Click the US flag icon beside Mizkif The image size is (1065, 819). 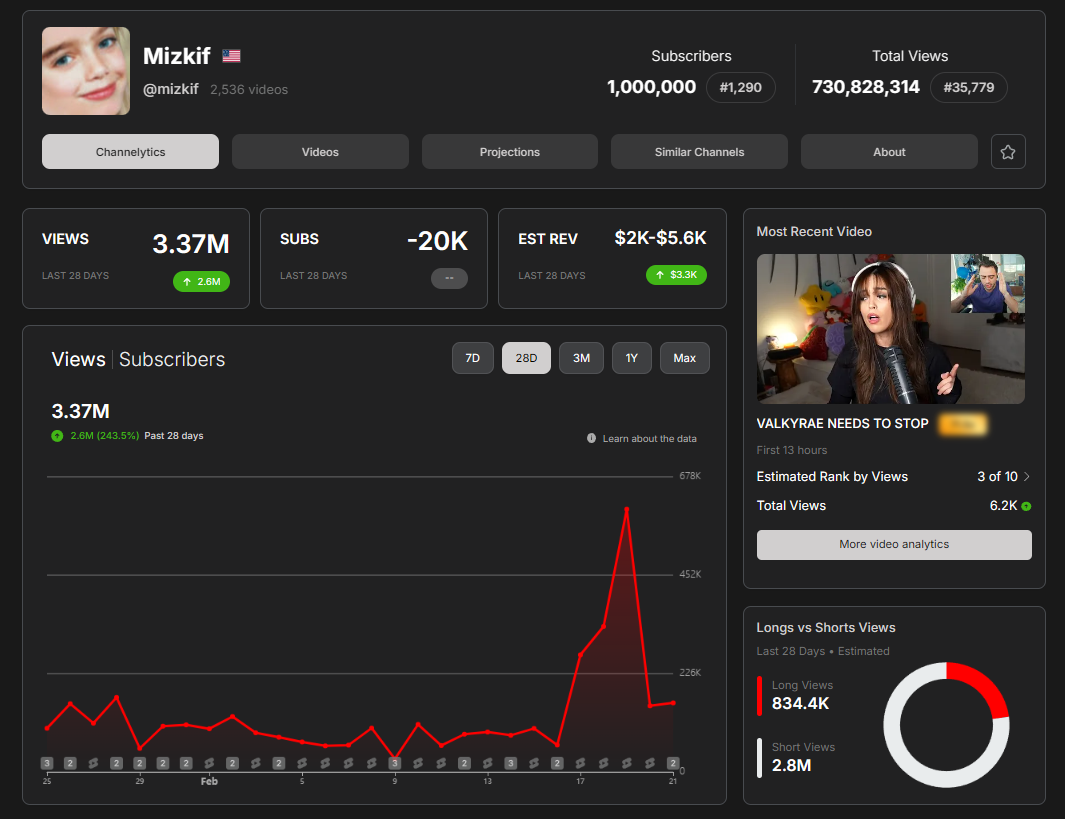(x=232, y=56)
